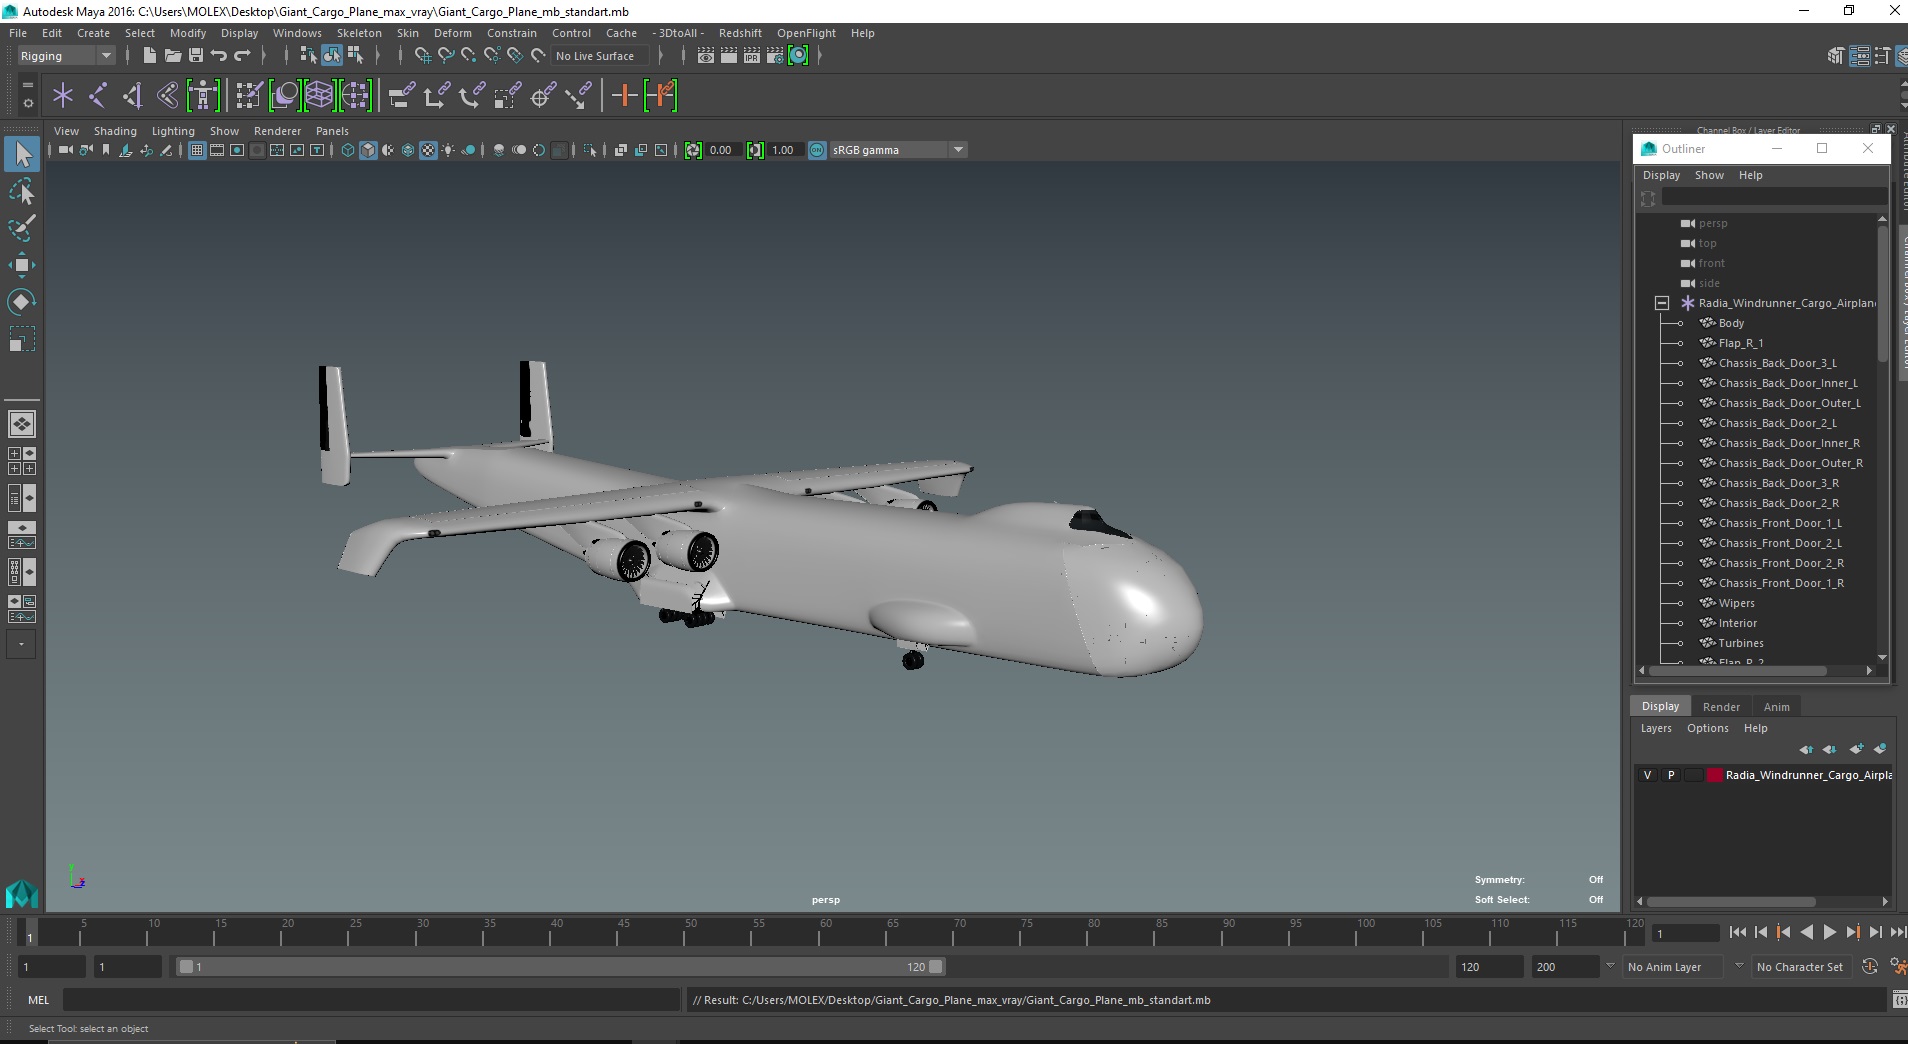This screenshot has height=1044, width=1908.
Task: Open the Skeleton menu
Action: point(359,33)
